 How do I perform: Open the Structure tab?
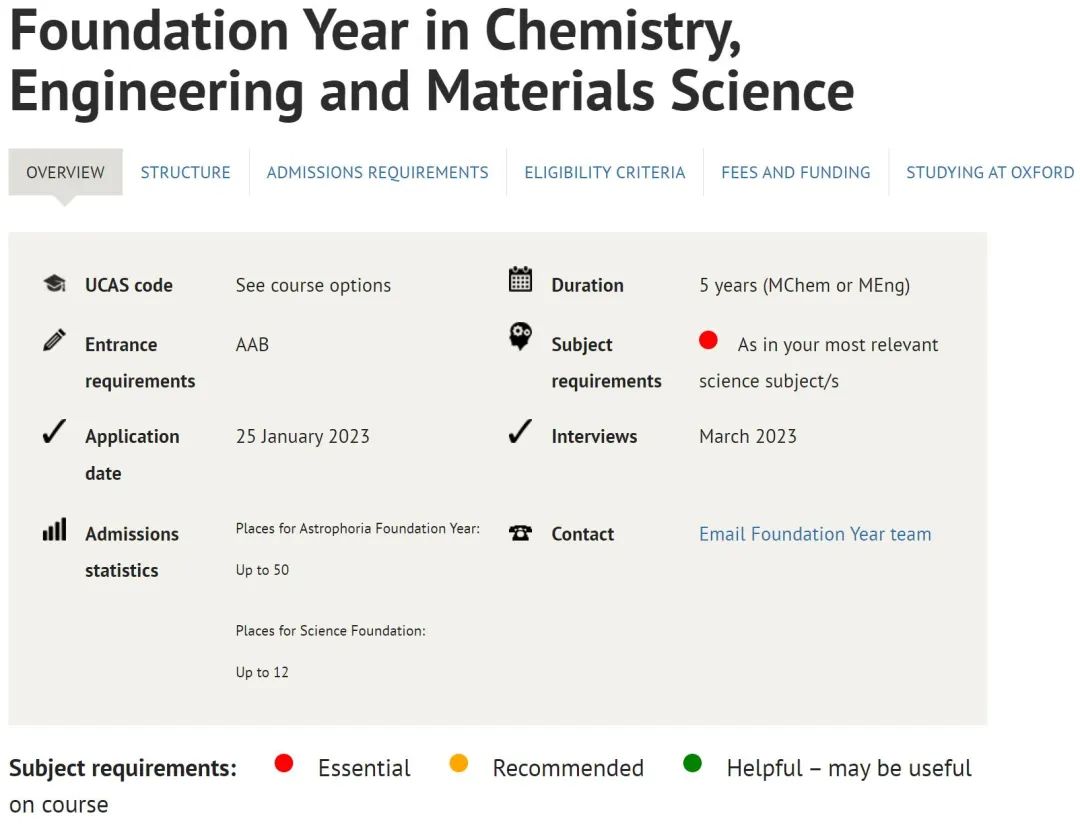pos(185,172)
